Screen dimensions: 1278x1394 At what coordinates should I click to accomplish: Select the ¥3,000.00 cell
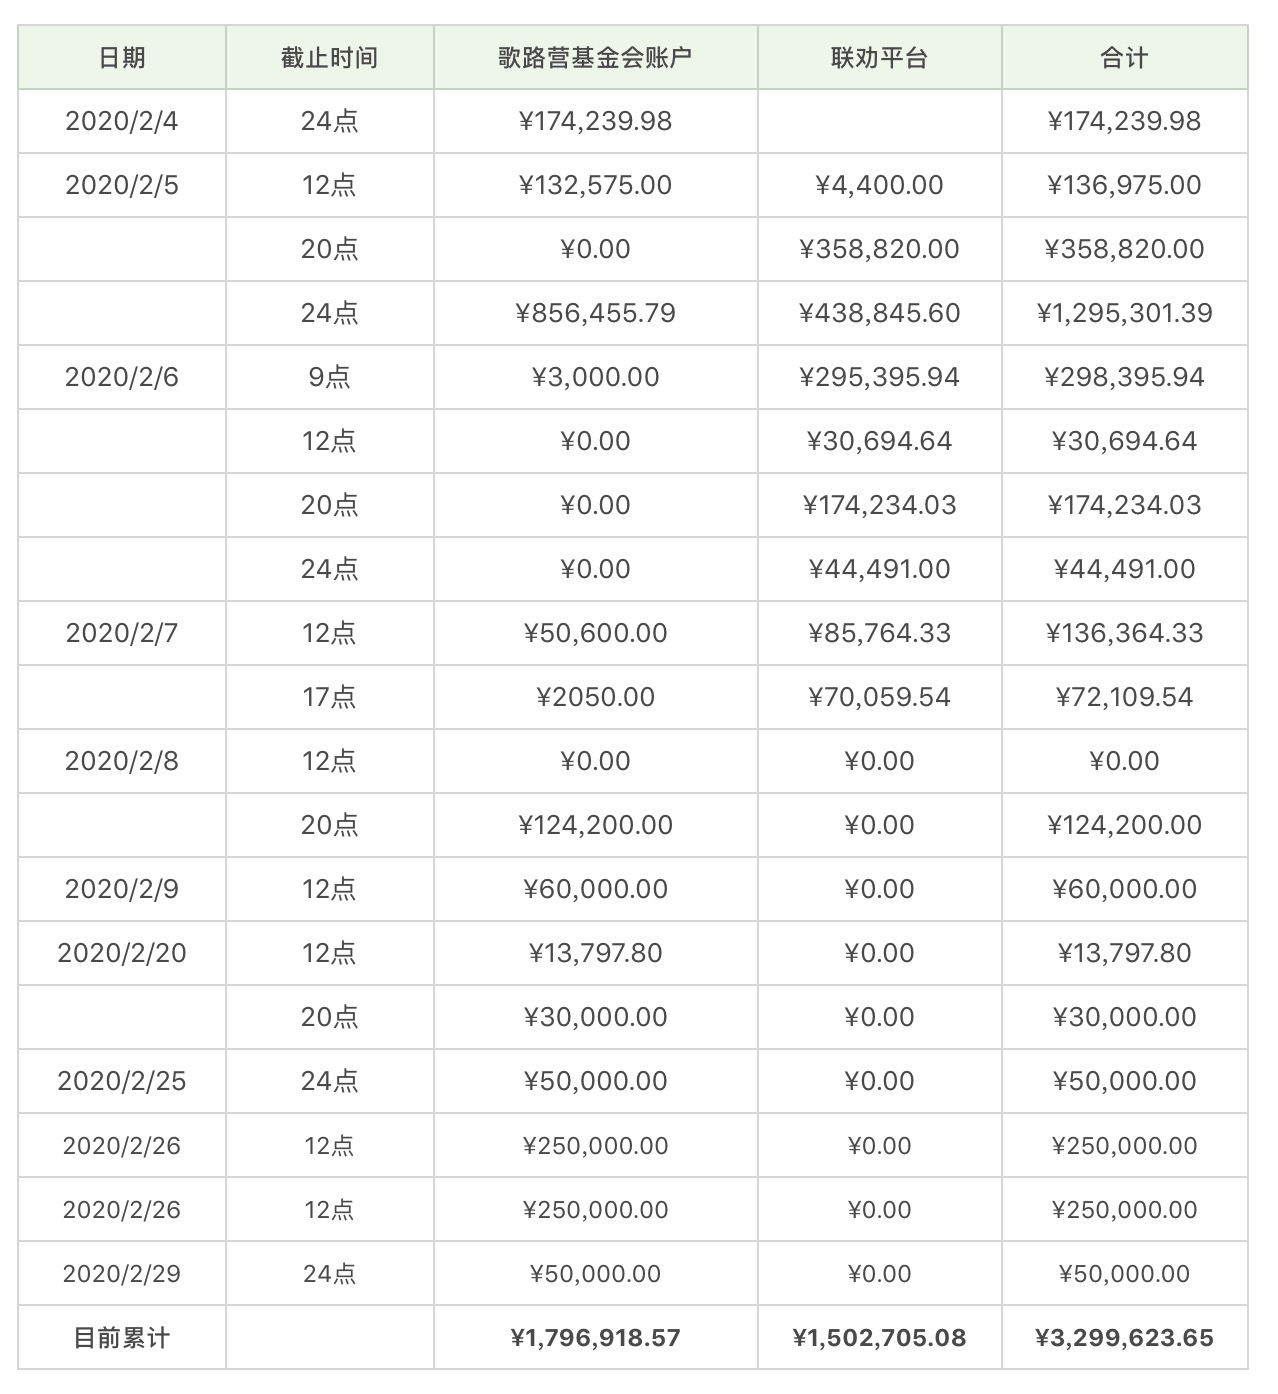(x=595, y=377)
